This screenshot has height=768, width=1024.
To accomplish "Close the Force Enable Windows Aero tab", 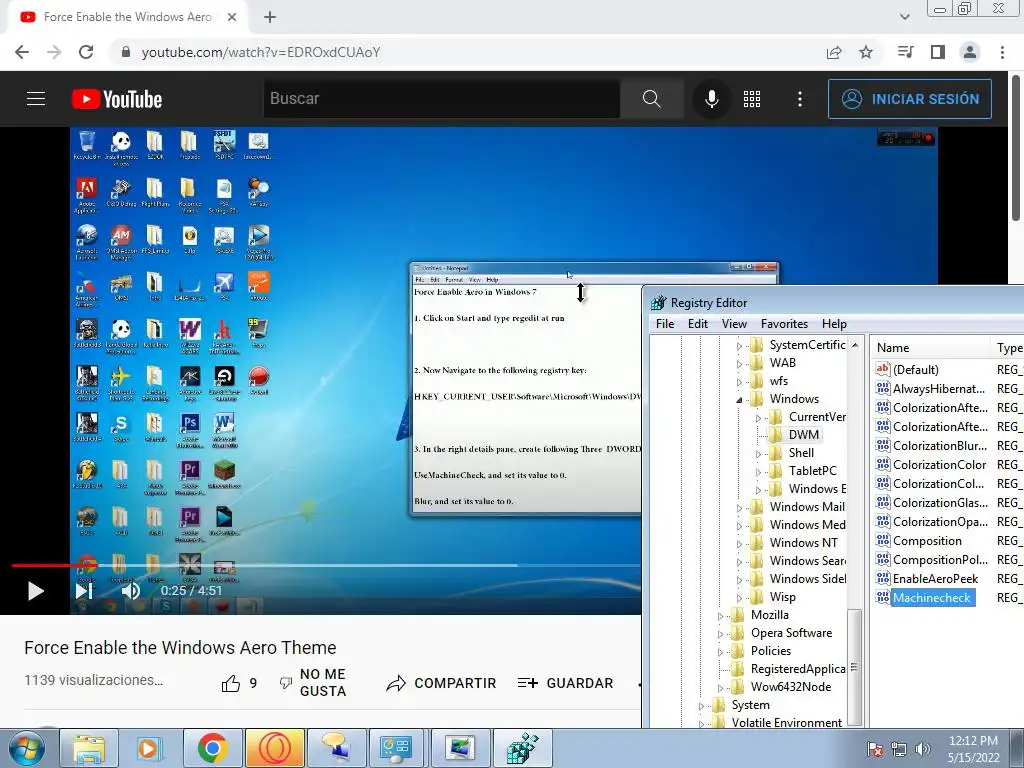I will (232, 18).
